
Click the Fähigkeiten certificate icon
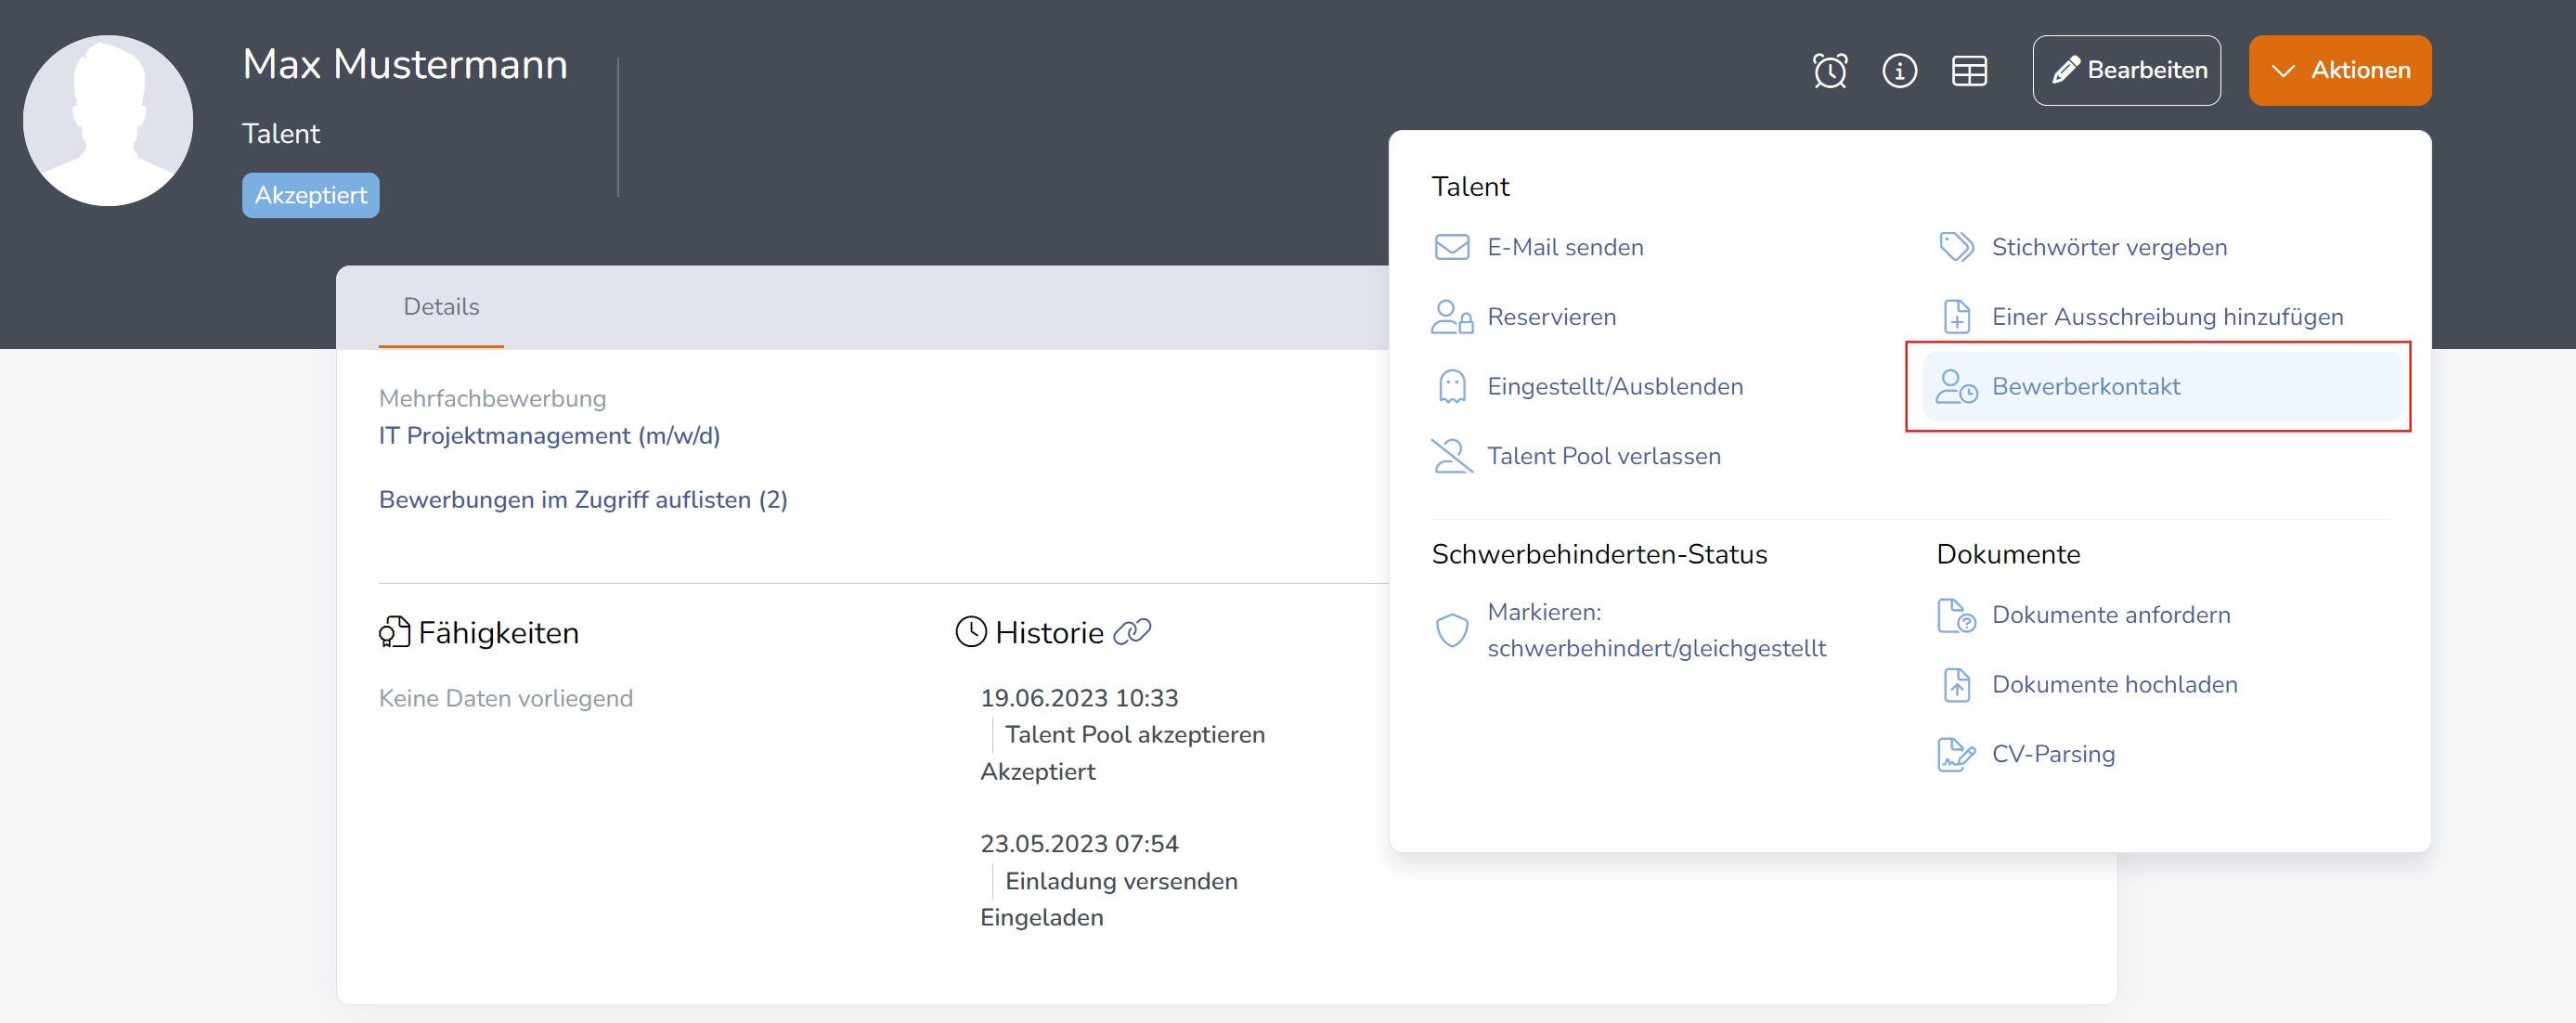(x=394, y=632)
